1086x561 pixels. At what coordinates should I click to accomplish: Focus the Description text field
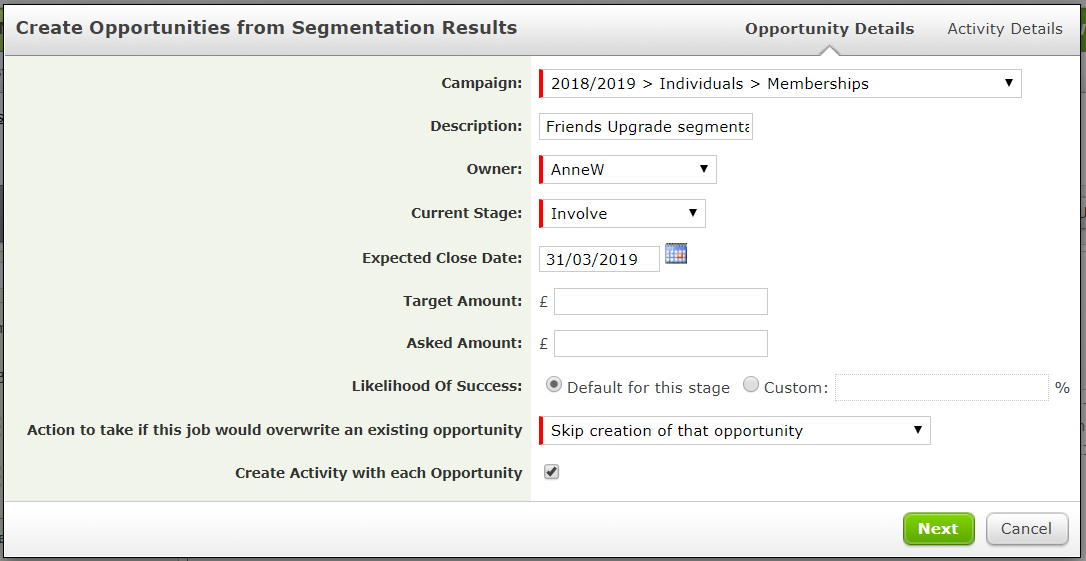pyautogui.click(x=646, y=127)
